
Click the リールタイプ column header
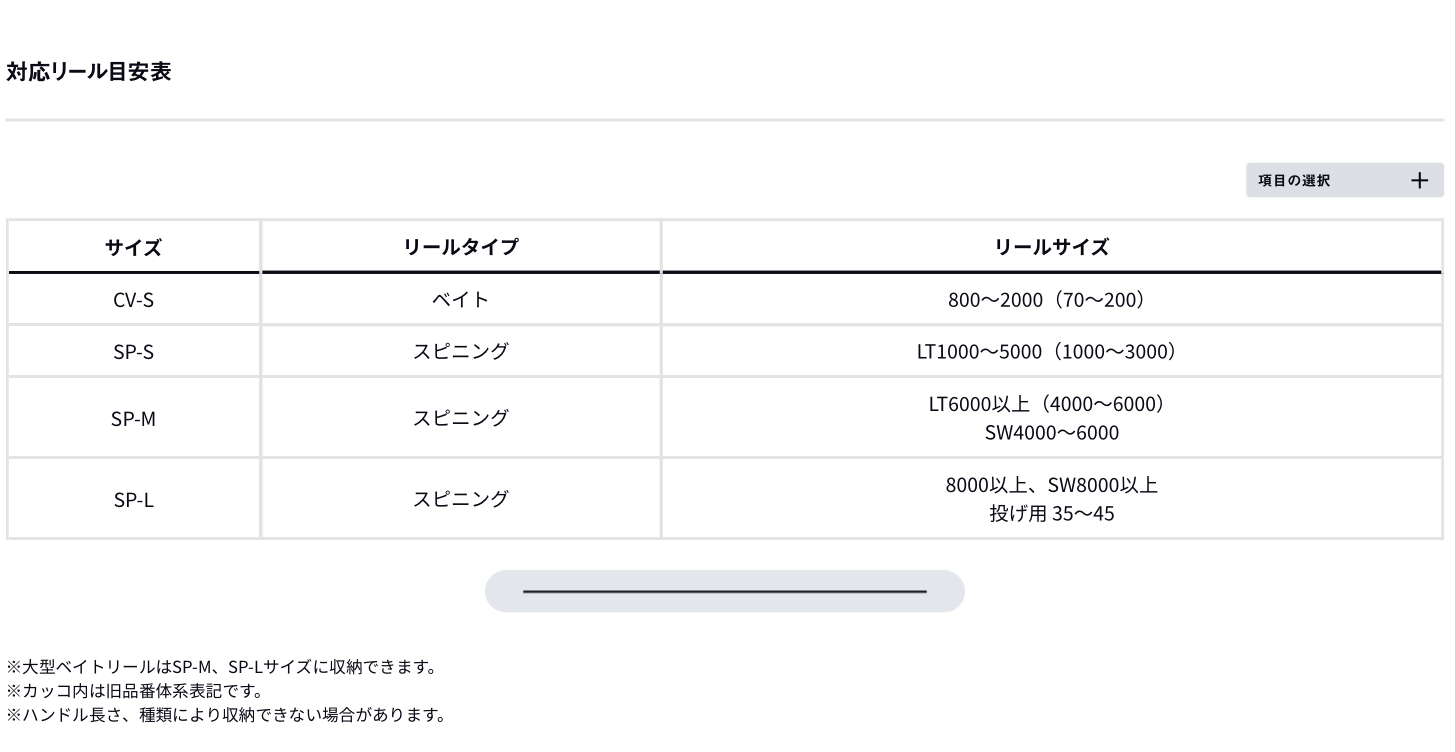(x=460, y=247)
